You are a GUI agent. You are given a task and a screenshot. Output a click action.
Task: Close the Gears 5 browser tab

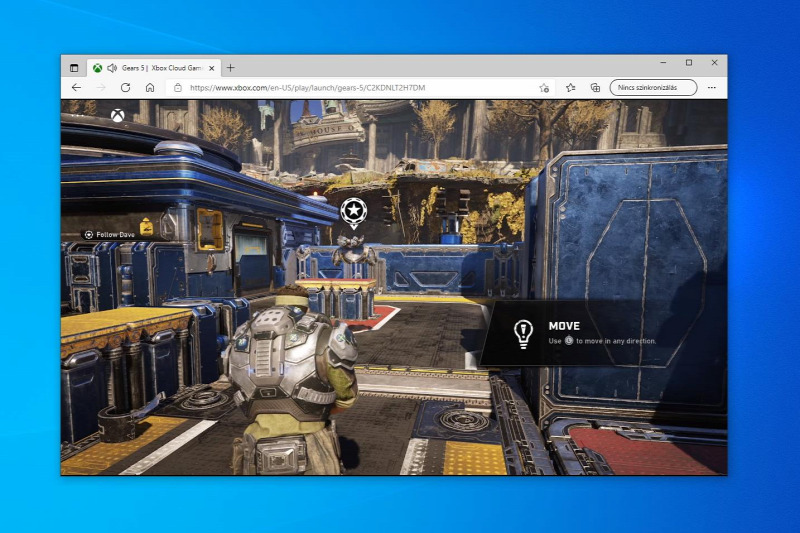[x=212, y=68]
